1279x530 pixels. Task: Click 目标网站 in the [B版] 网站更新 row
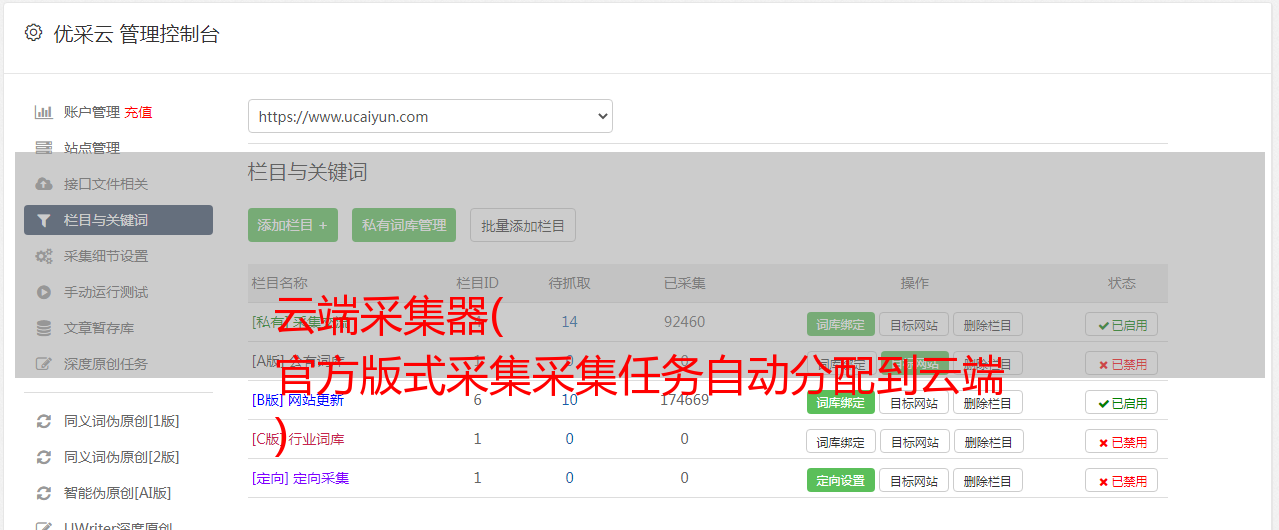tap(914, 402)
